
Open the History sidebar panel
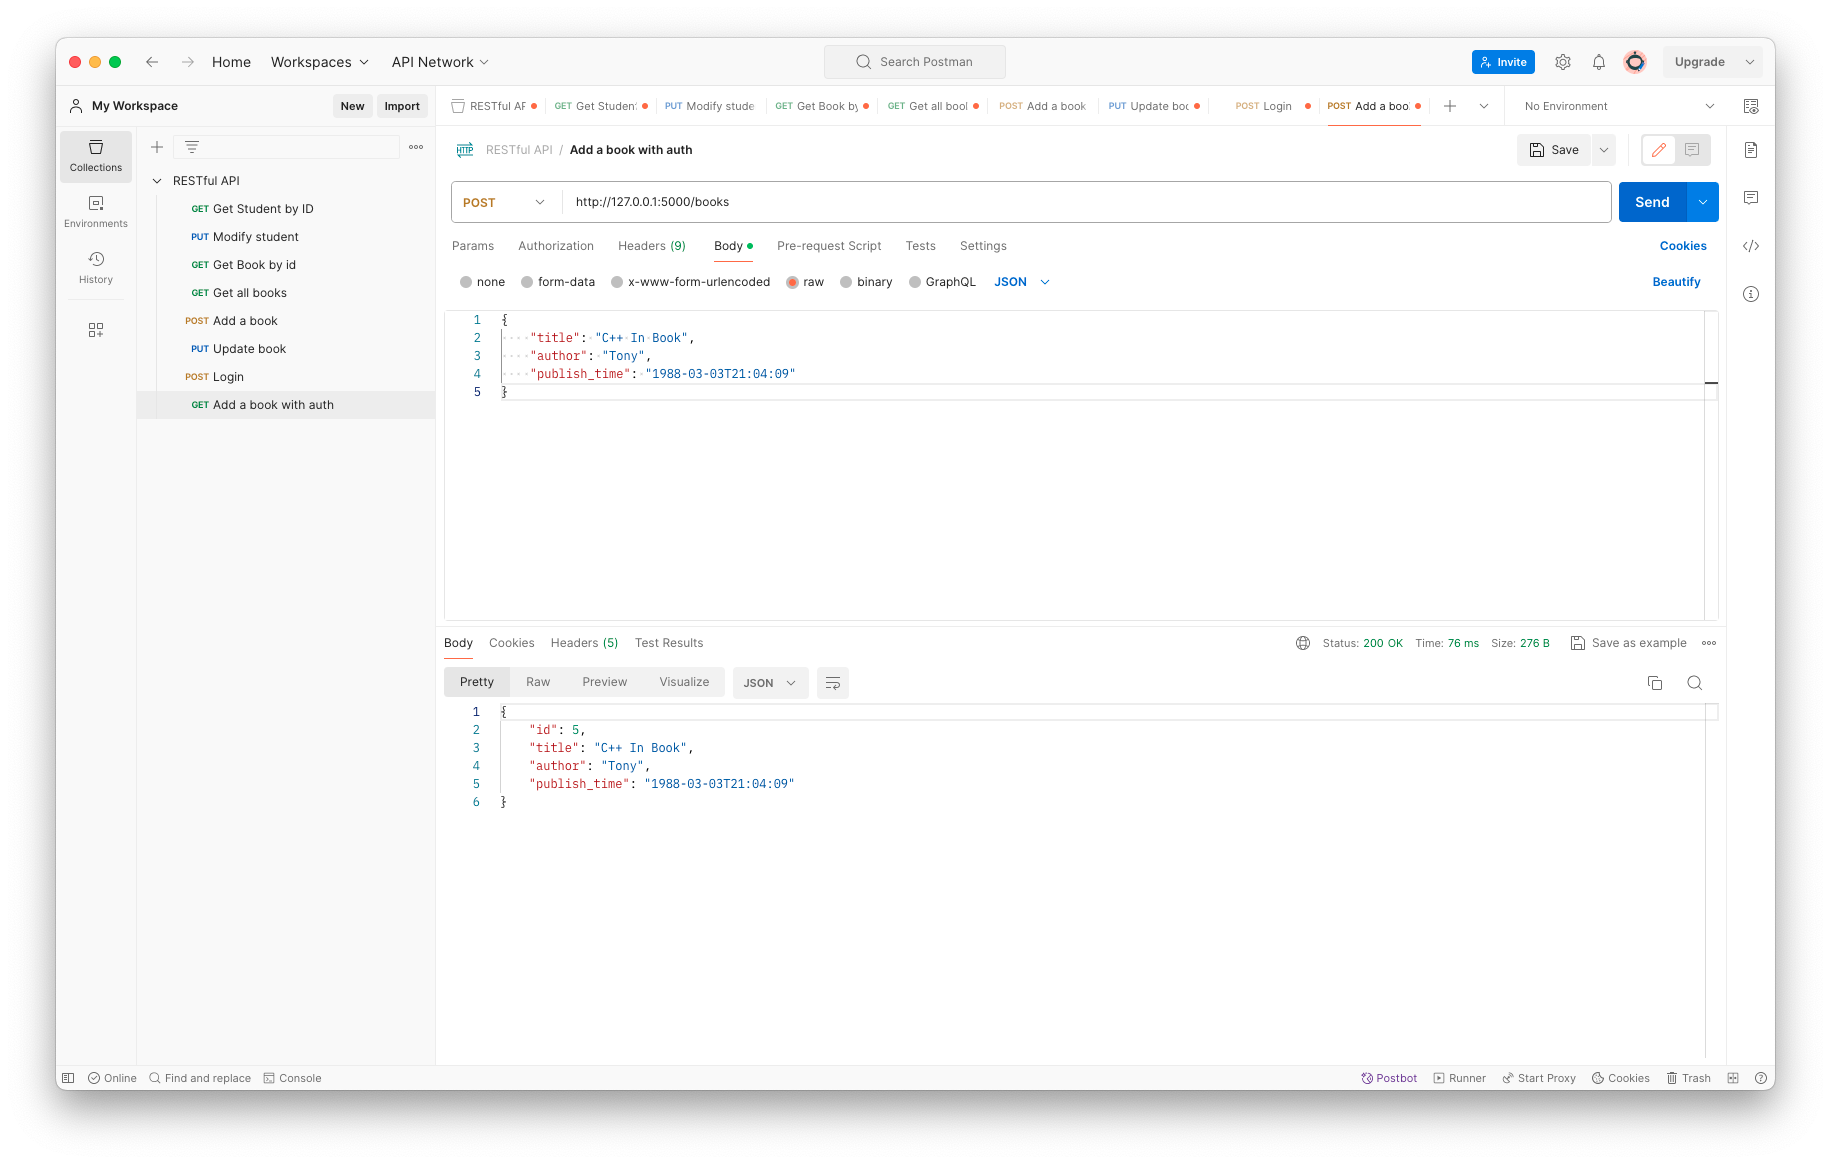coord(96,267)
